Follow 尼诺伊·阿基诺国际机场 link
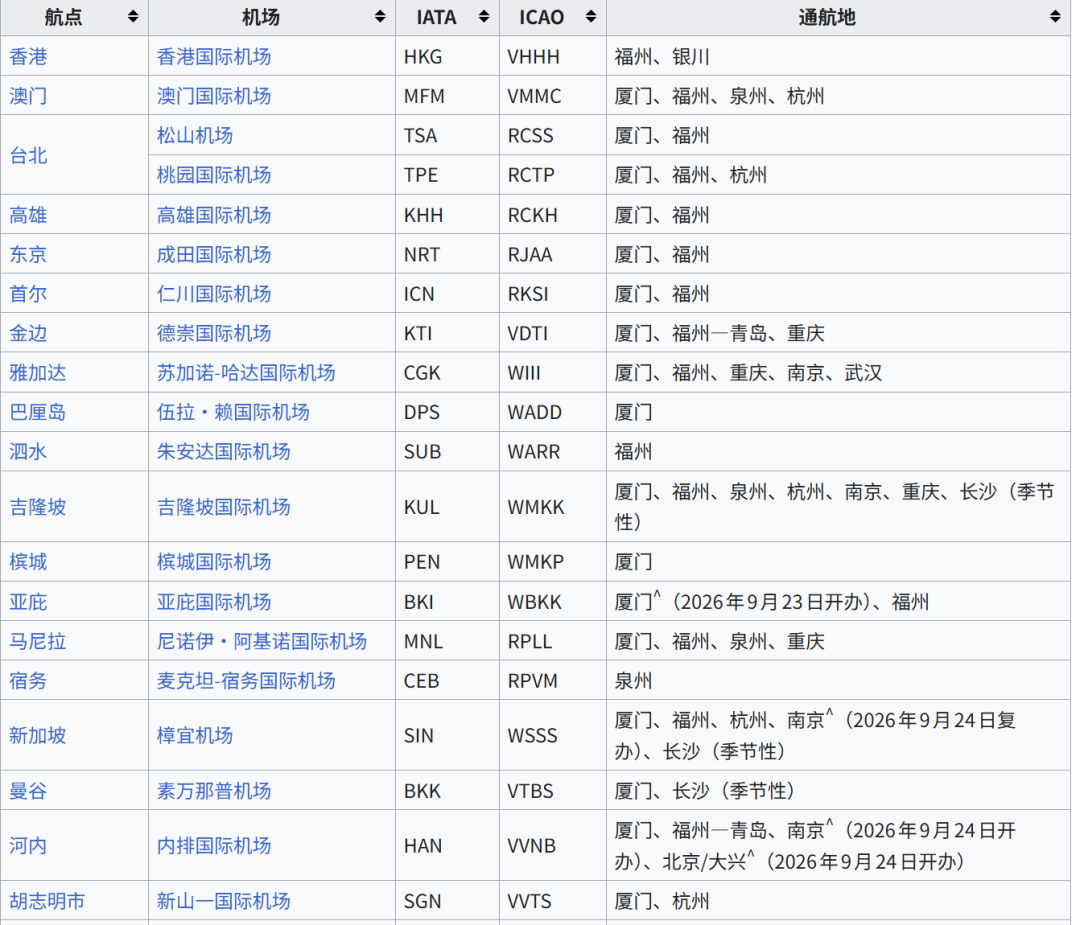The height and width of the screenshot is (925, 1080). (262, 641)
